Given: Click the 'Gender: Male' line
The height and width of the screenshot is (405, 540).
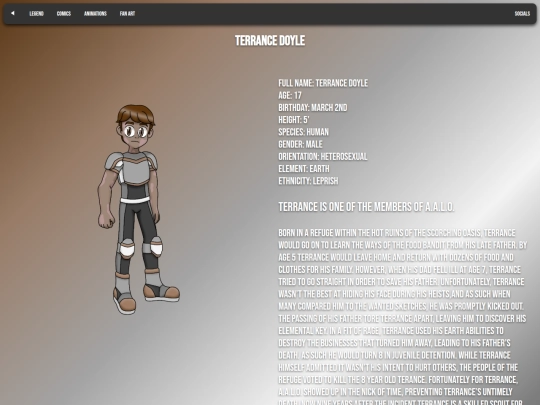Looking at the screenshot, I should [300, 144].
